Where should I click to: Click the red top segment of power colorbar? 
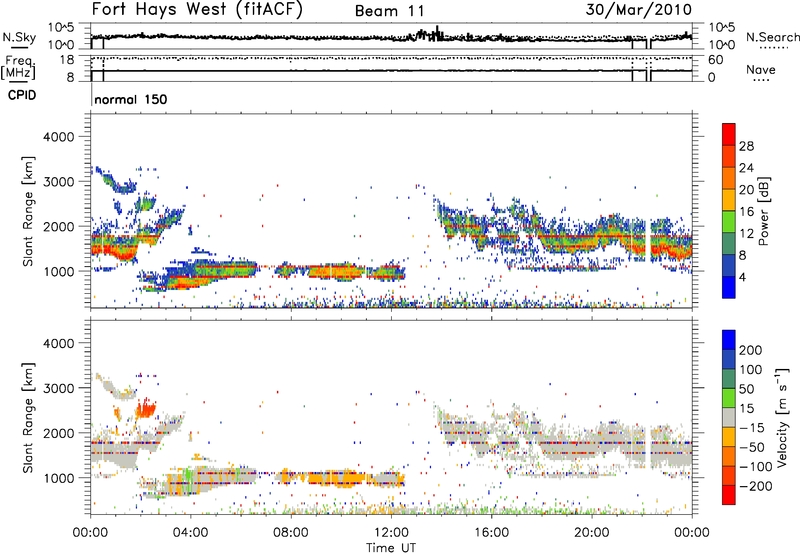729,134
